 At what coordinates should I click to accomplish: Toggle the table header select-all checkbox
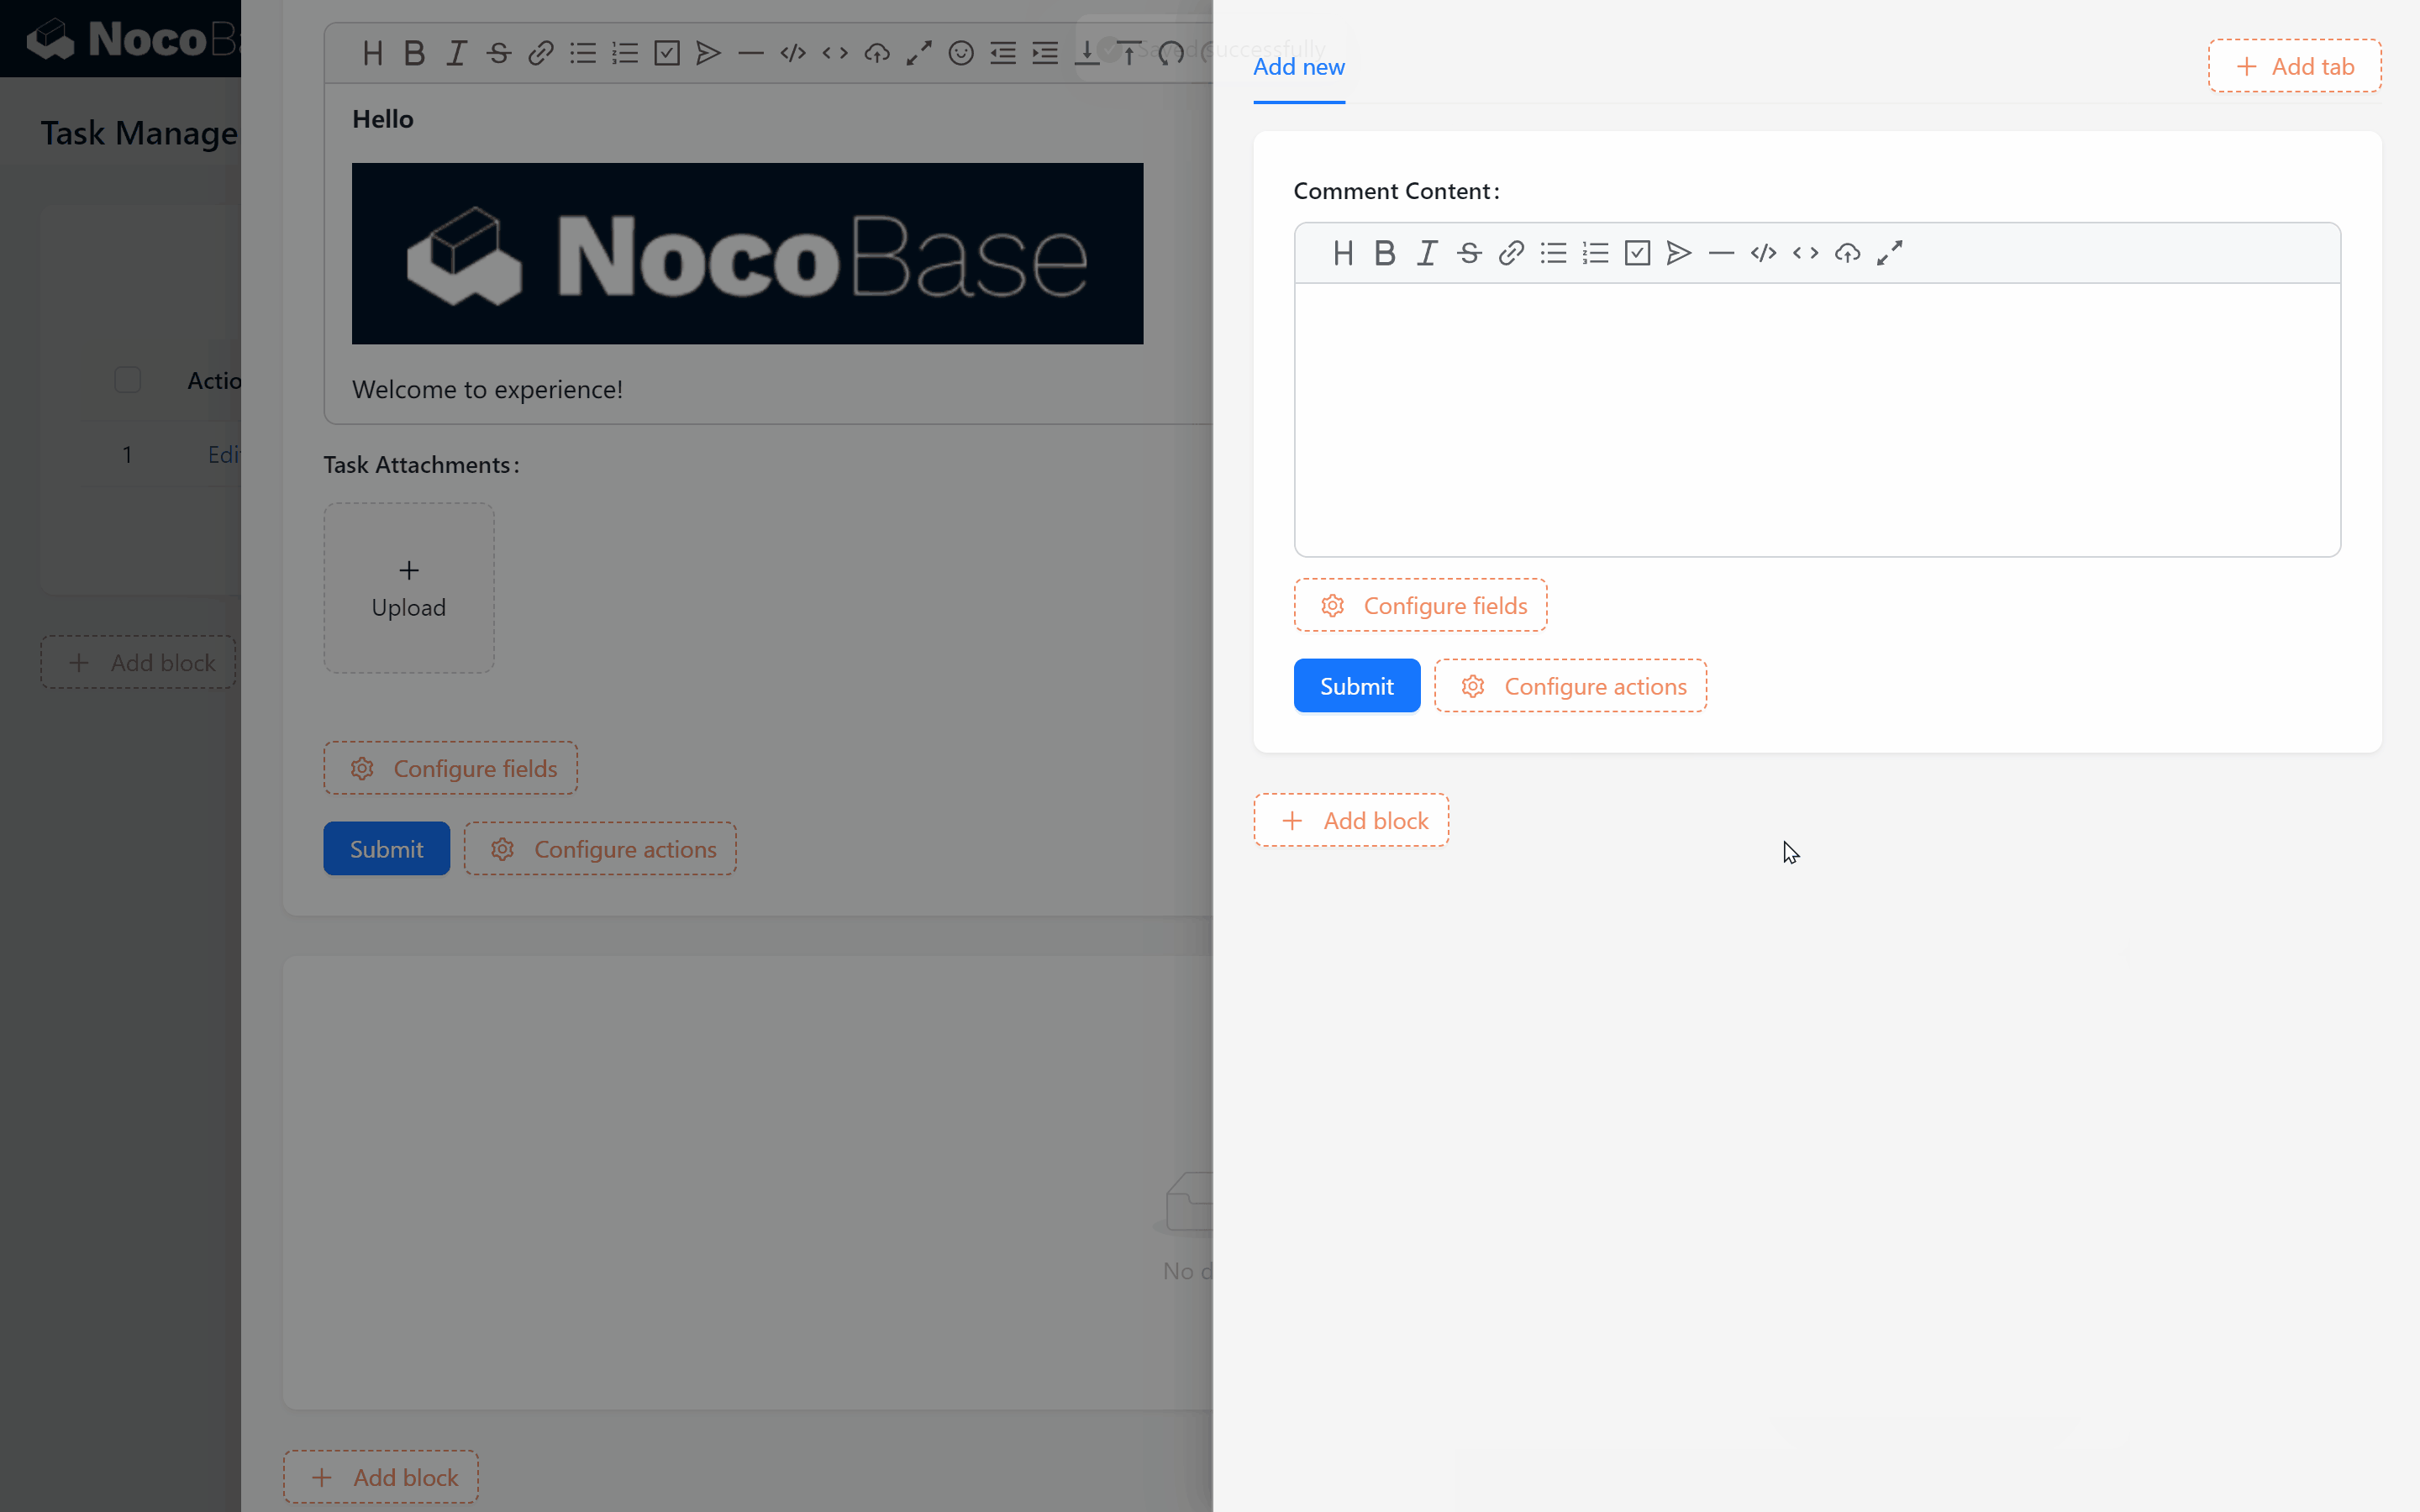click(127, 380)
